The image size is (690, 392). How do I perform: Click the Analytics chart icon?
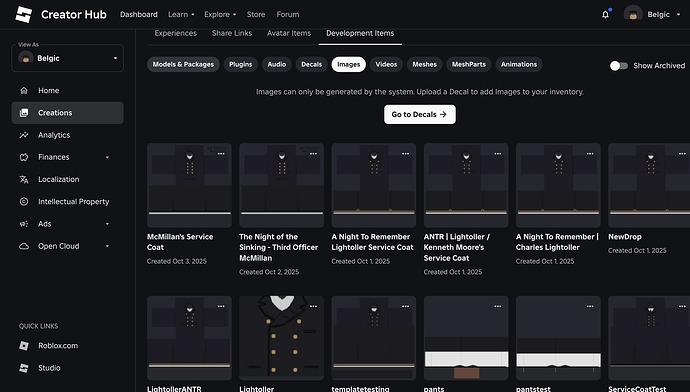pos(24,135)
